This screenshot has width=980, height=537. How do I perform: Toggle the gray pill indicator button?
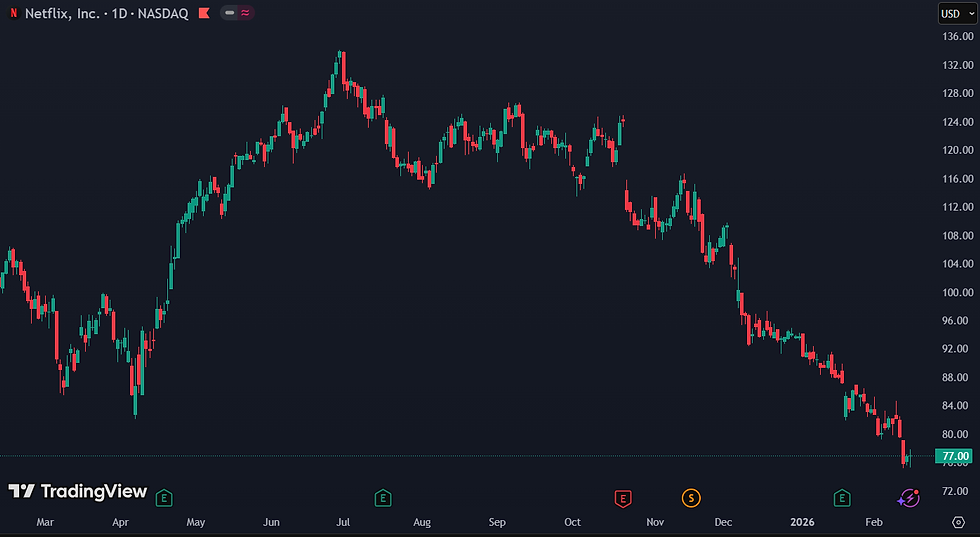click(229, 13)
